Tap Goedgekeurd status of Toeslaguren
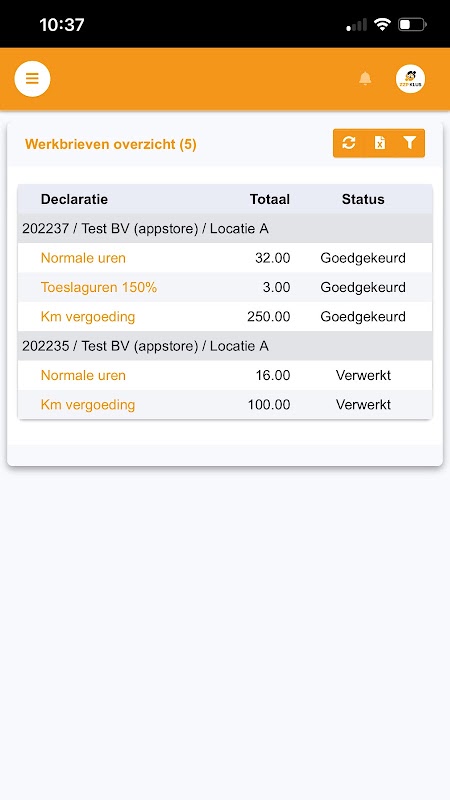Image resolution: width=450 pixels, height=800 pixels. [x=363, y=287]
